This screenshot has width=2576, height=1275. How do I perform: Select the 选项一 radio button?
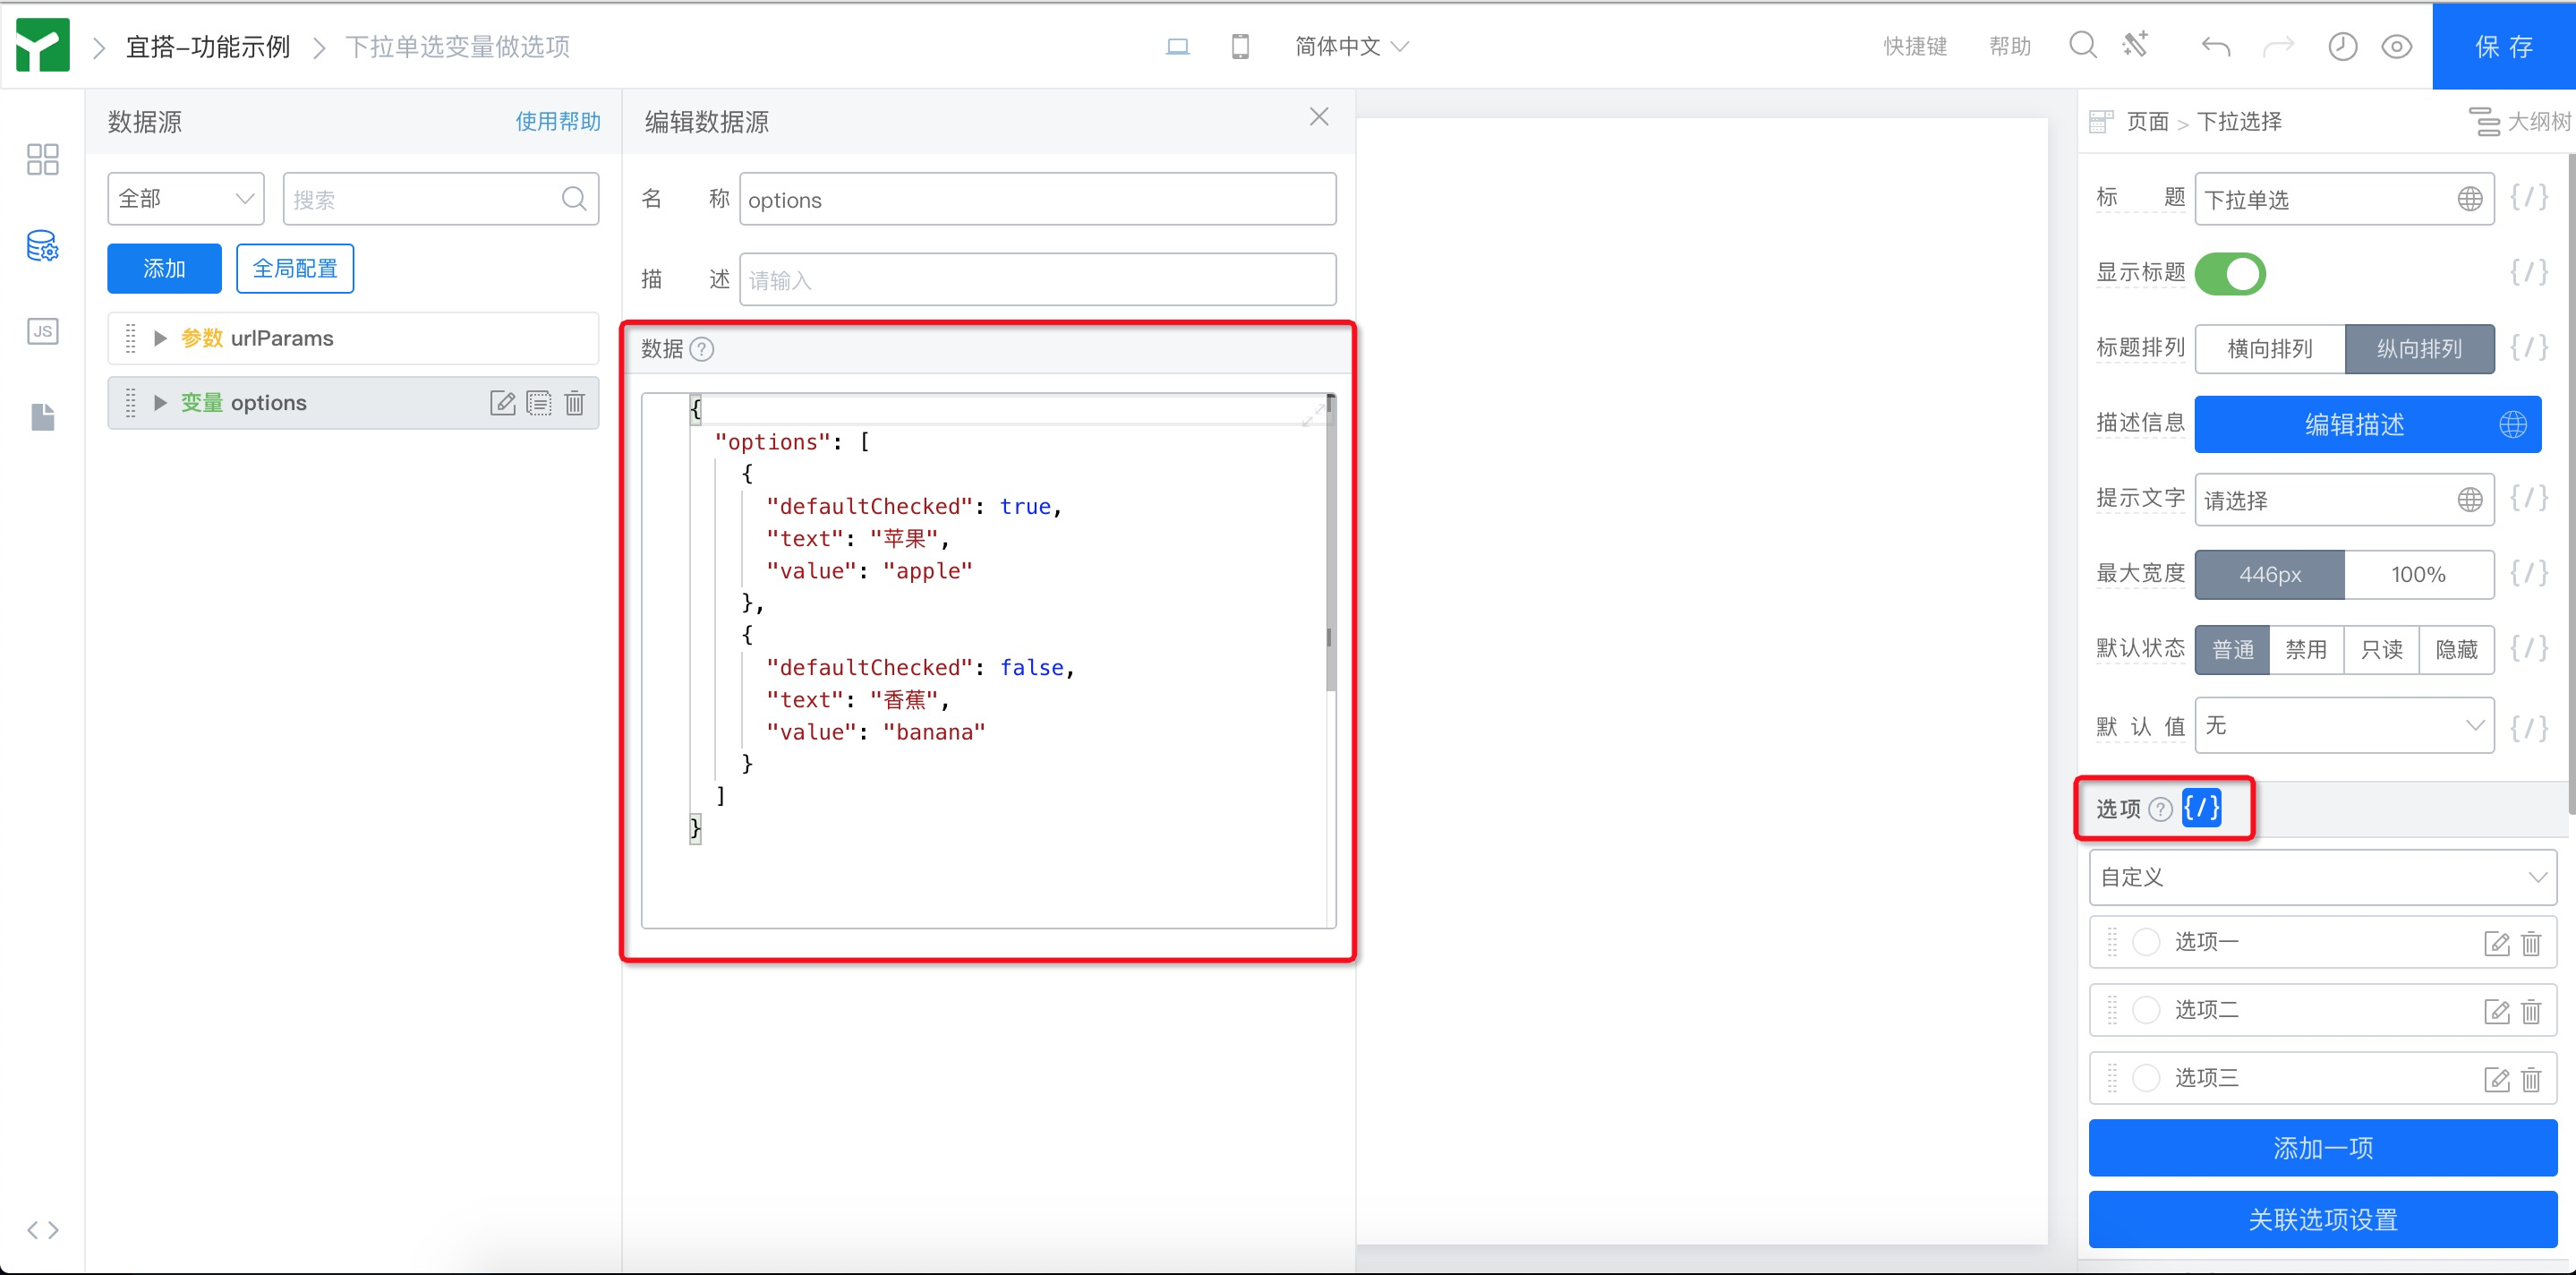(x=2146, y=942)
